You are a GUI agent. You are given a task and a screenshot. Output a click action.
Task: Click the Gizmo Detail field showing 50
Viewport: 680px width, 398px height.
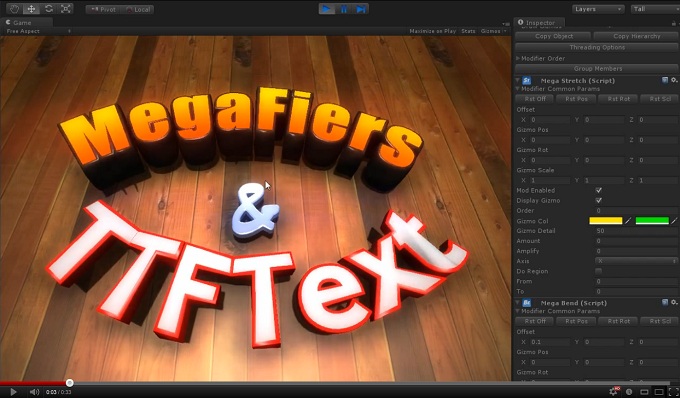pos(636,231)
